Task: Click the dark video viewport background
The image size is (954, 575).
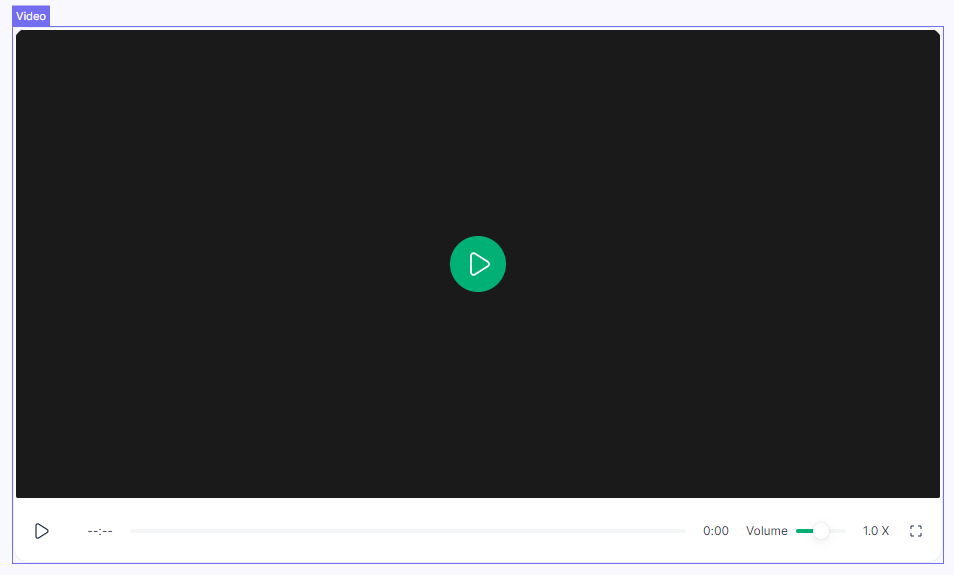Action: (x=250, y=150)
